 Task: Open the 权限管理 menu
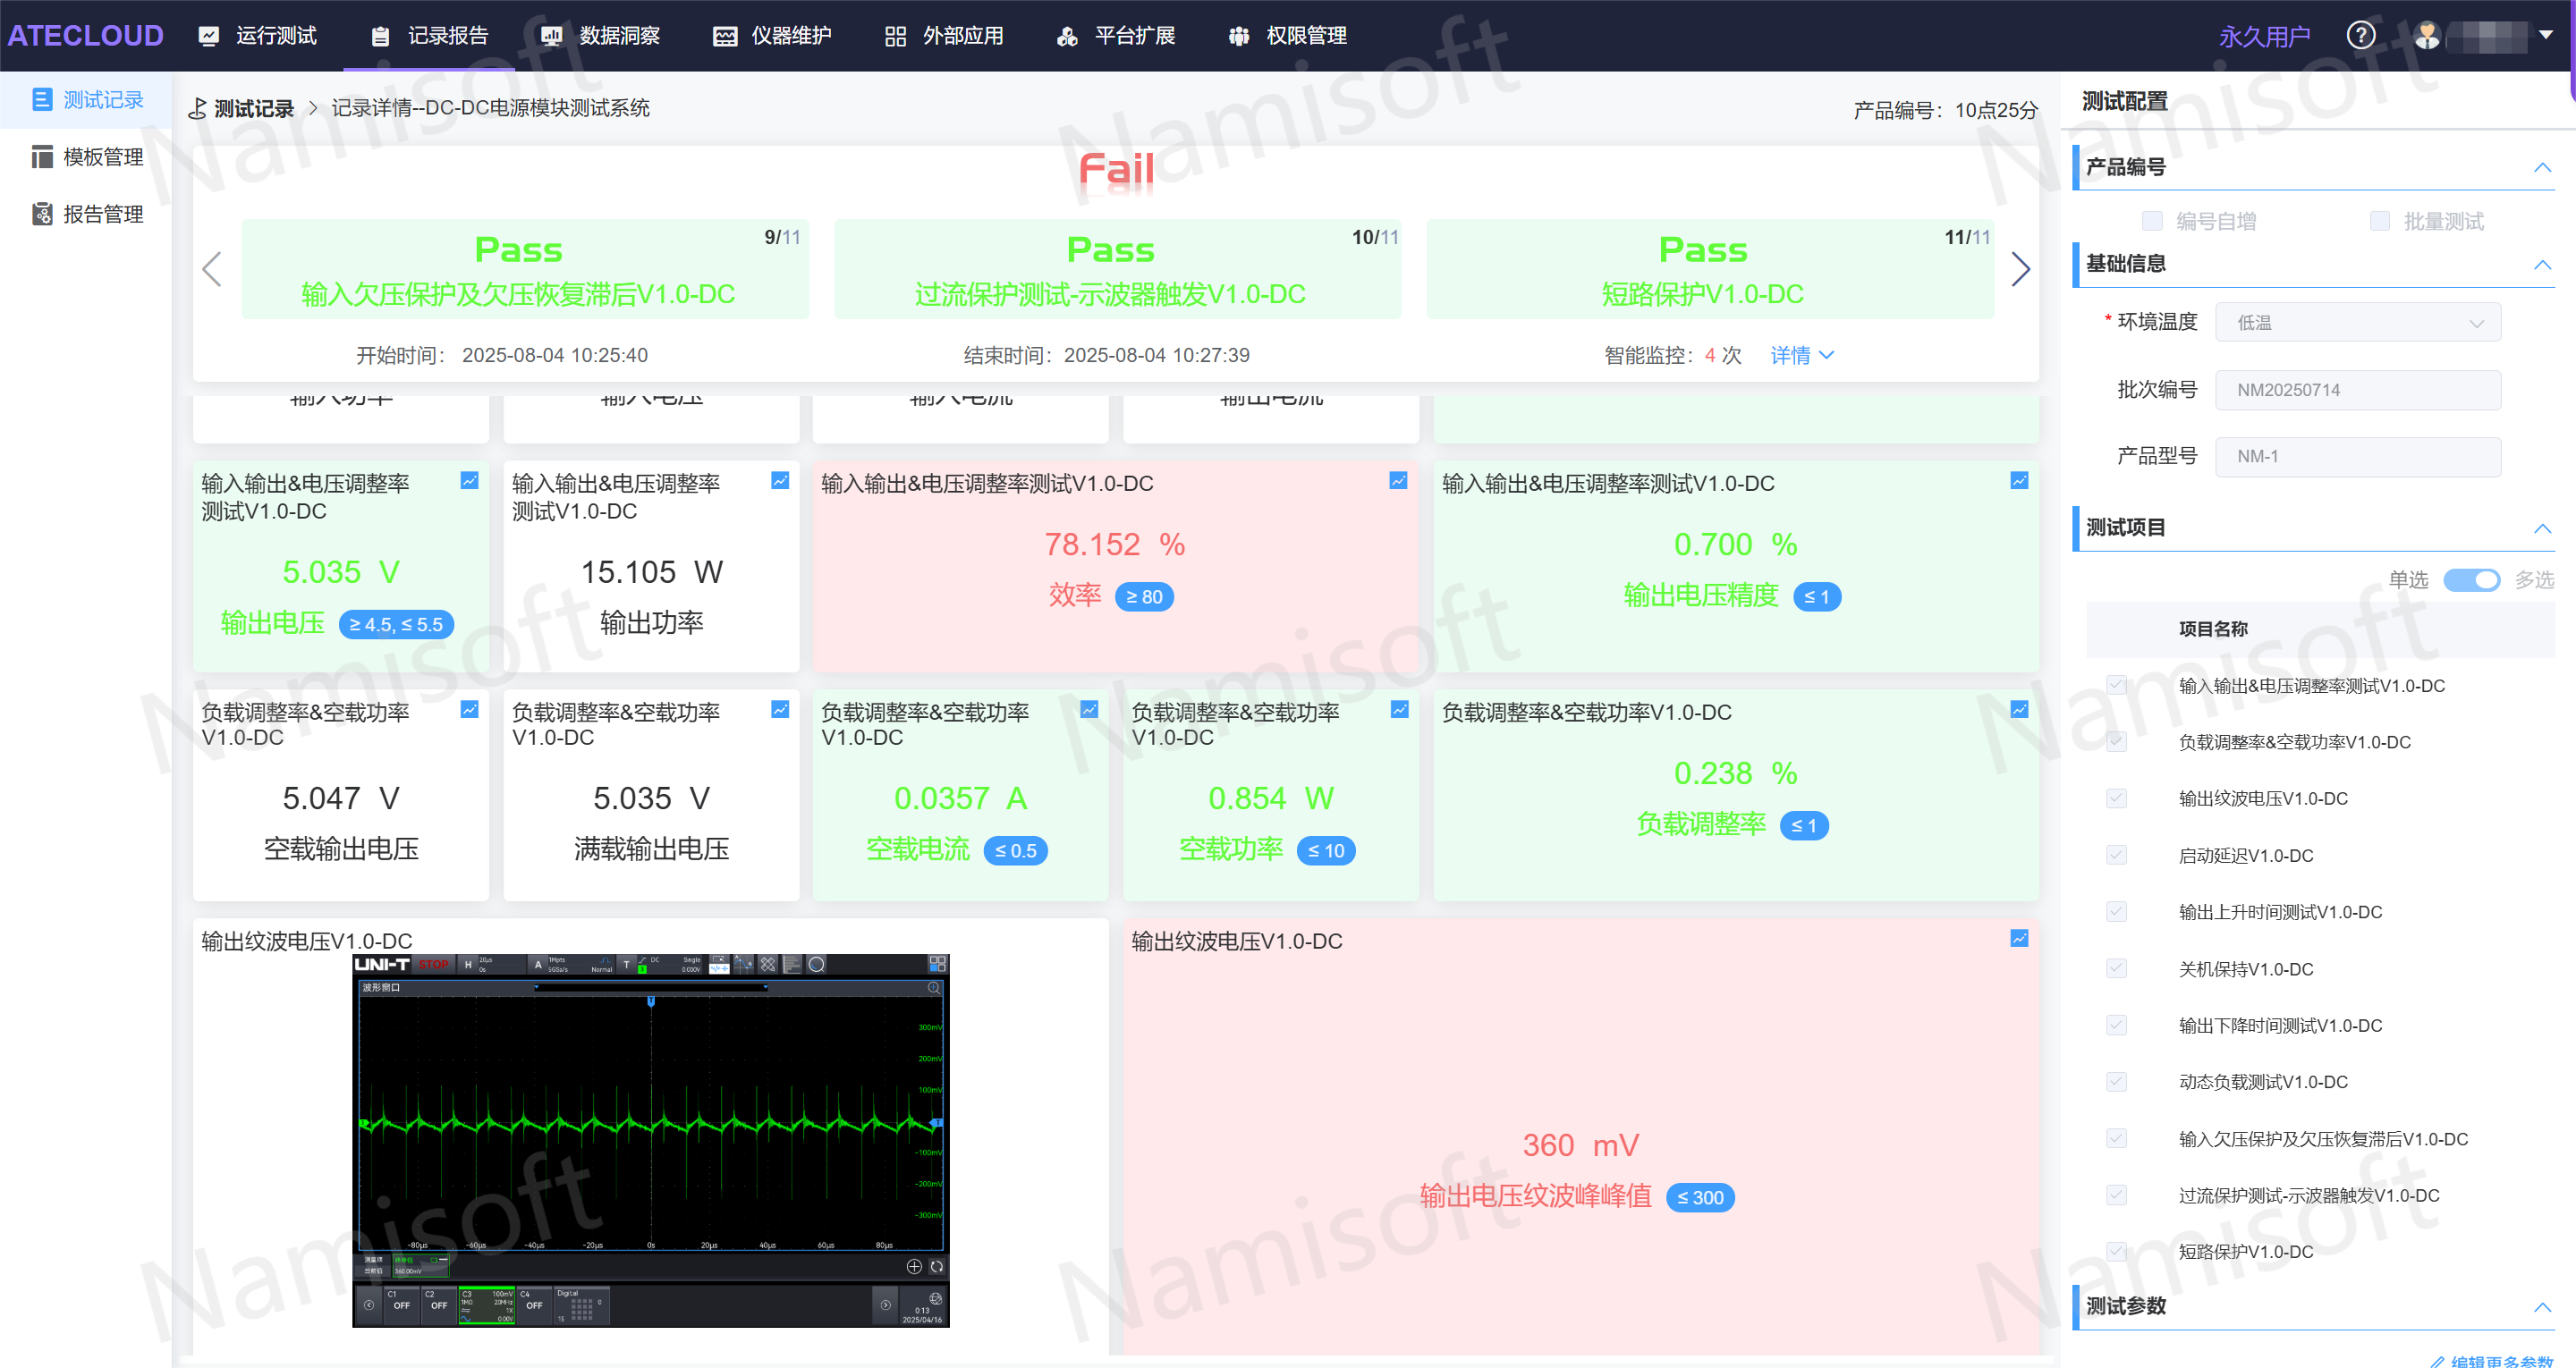1288,36
